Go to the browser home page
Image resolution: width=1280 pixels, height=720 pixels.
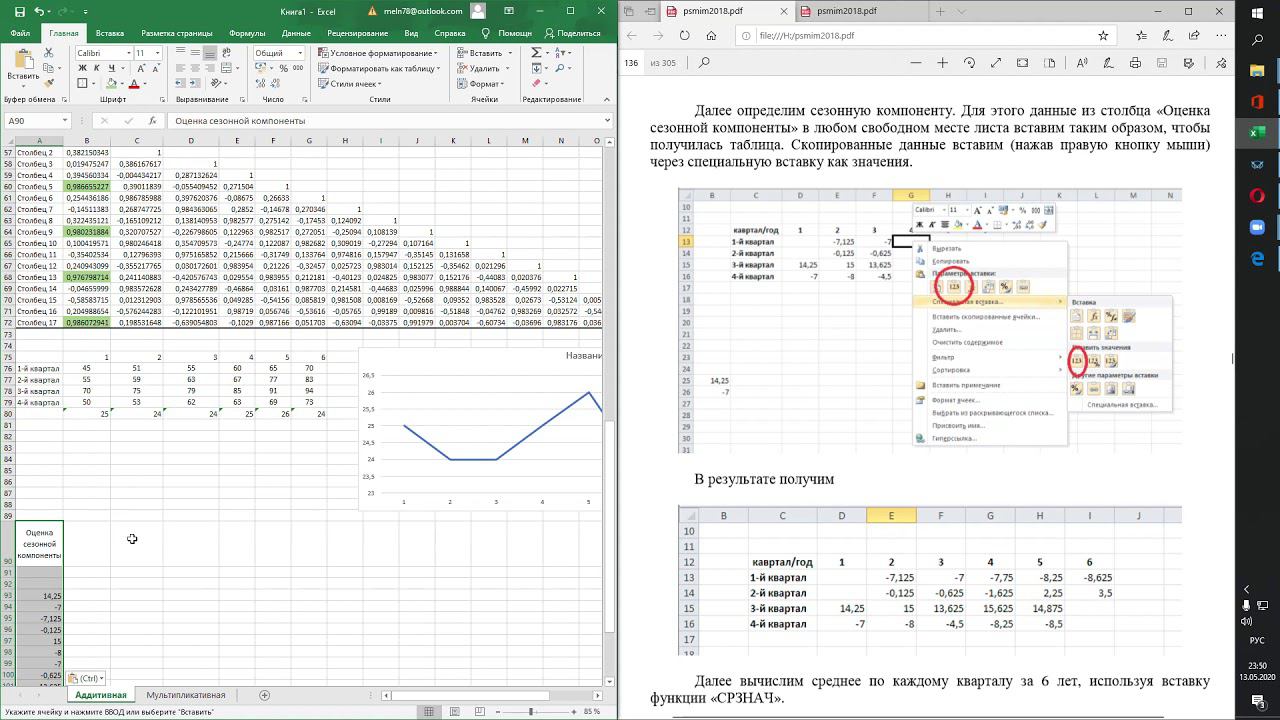click(711, 35)
